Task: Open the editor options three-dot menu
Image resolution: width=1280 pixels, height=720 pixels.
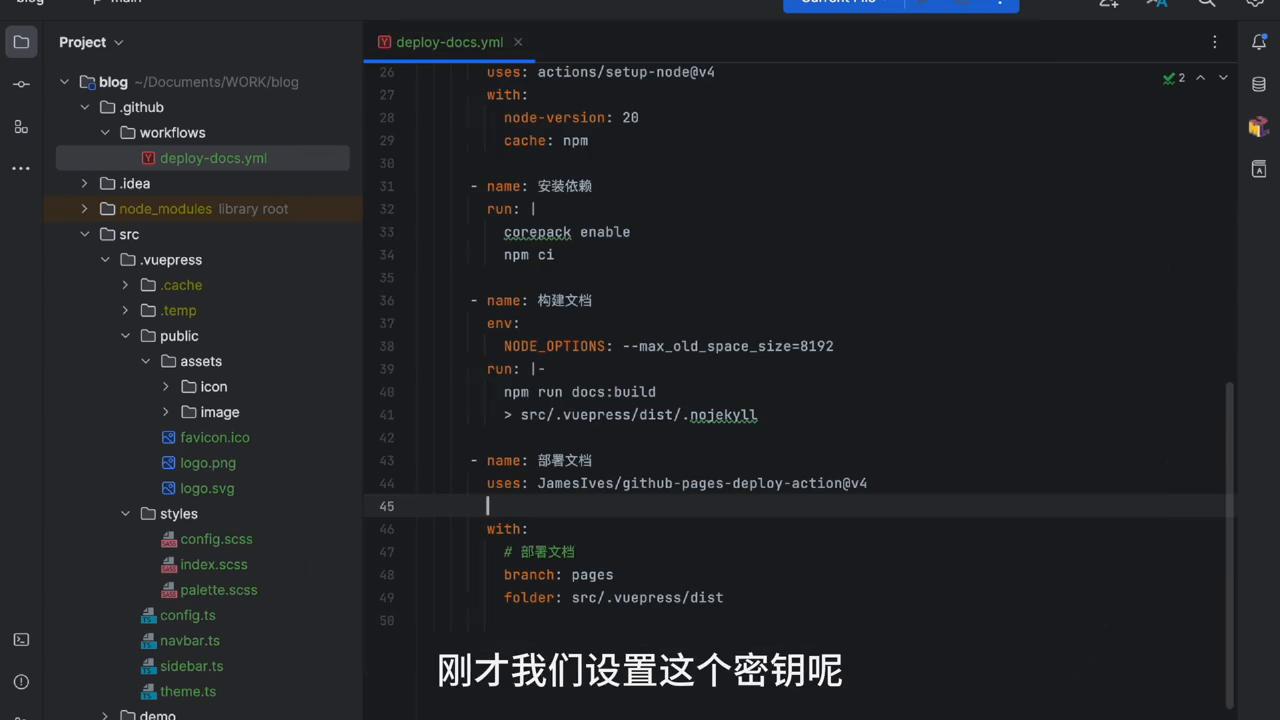Action: 1214,42
